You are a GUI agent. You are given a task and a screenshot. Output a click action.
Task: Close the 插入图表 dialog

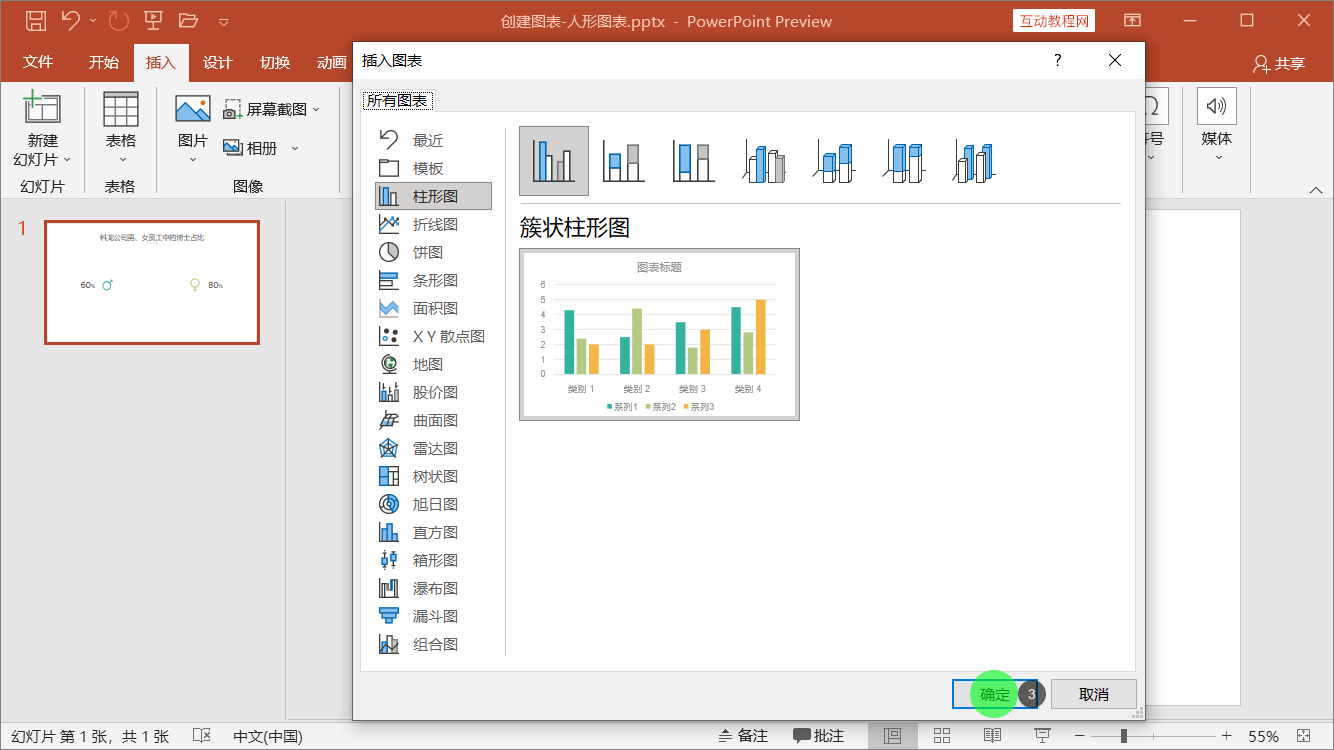1115,60
